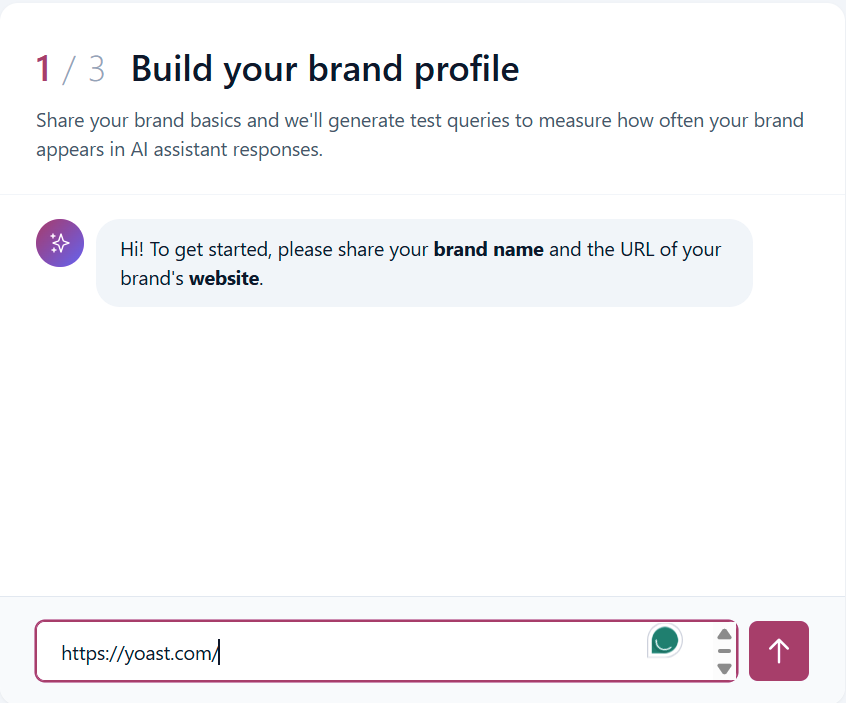Click the "Share your brand basics" description line
The width and height of the screenshot is (846, 703).
coord(420,120)
